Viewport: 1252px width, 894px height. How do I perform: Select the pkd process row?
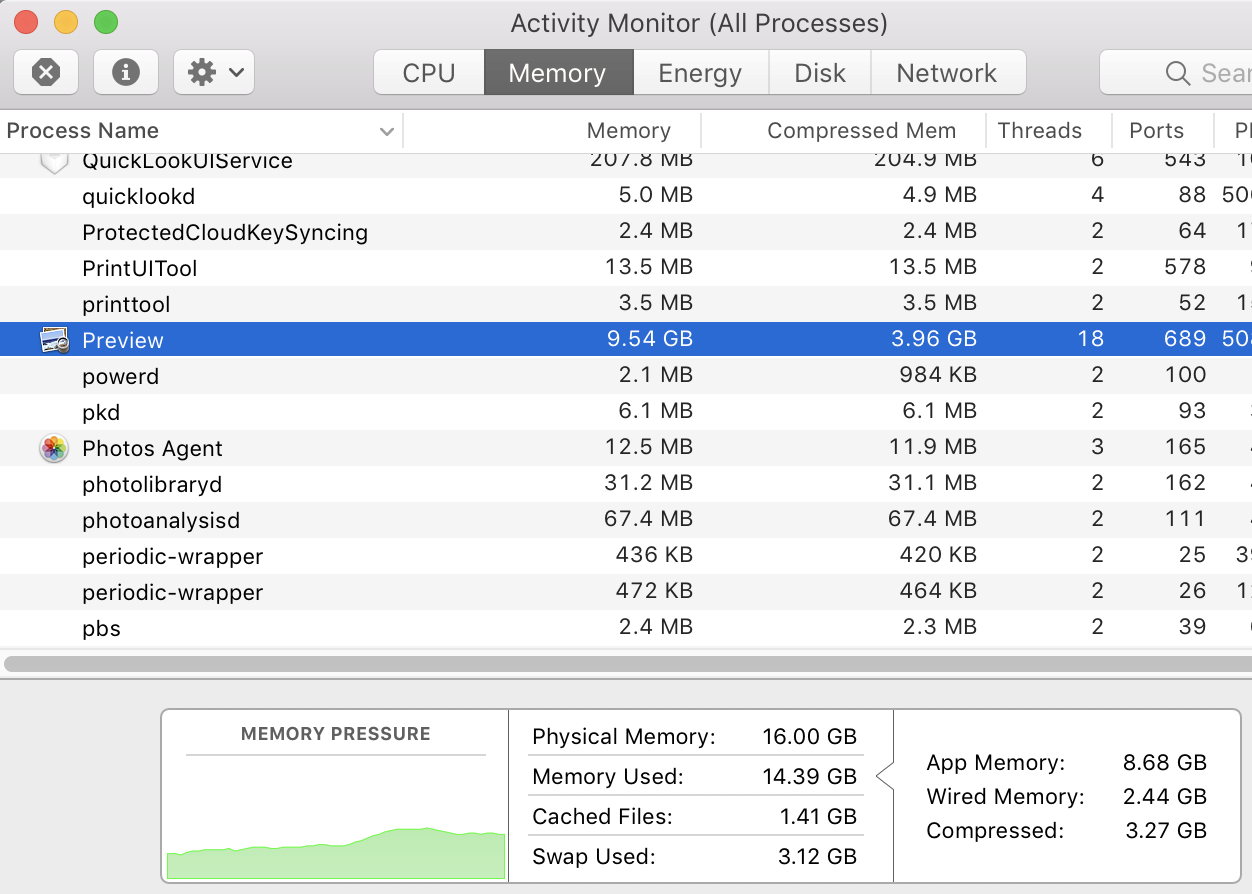[x=626, y=412]
